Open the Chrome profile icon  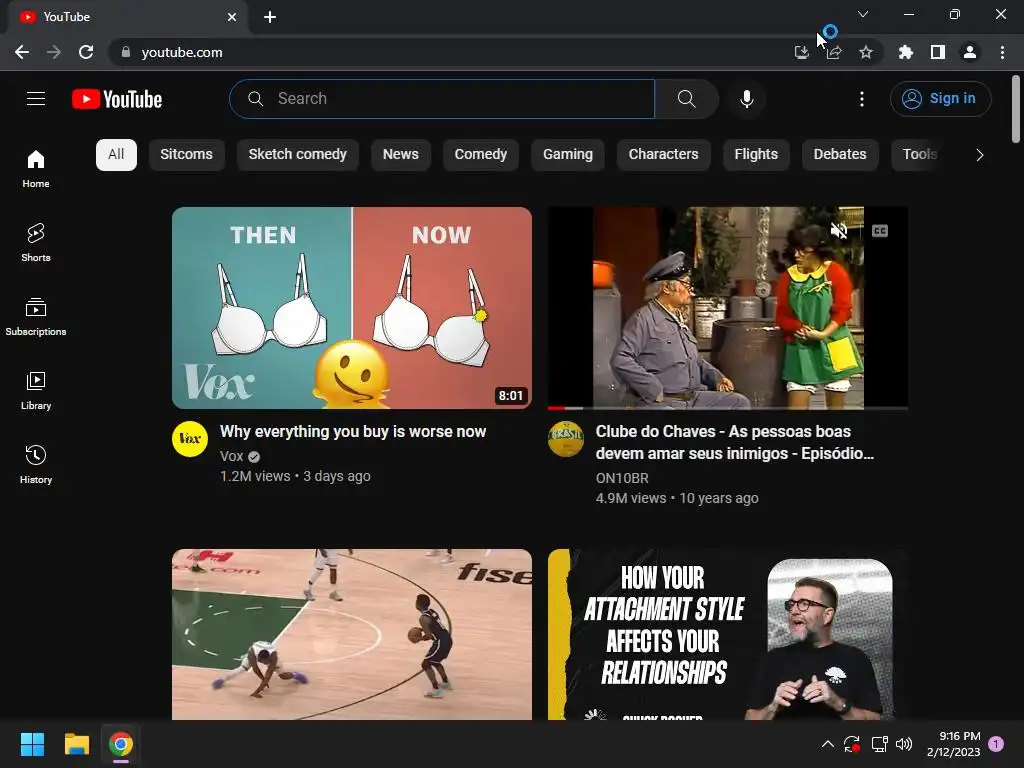coord(970,52)
